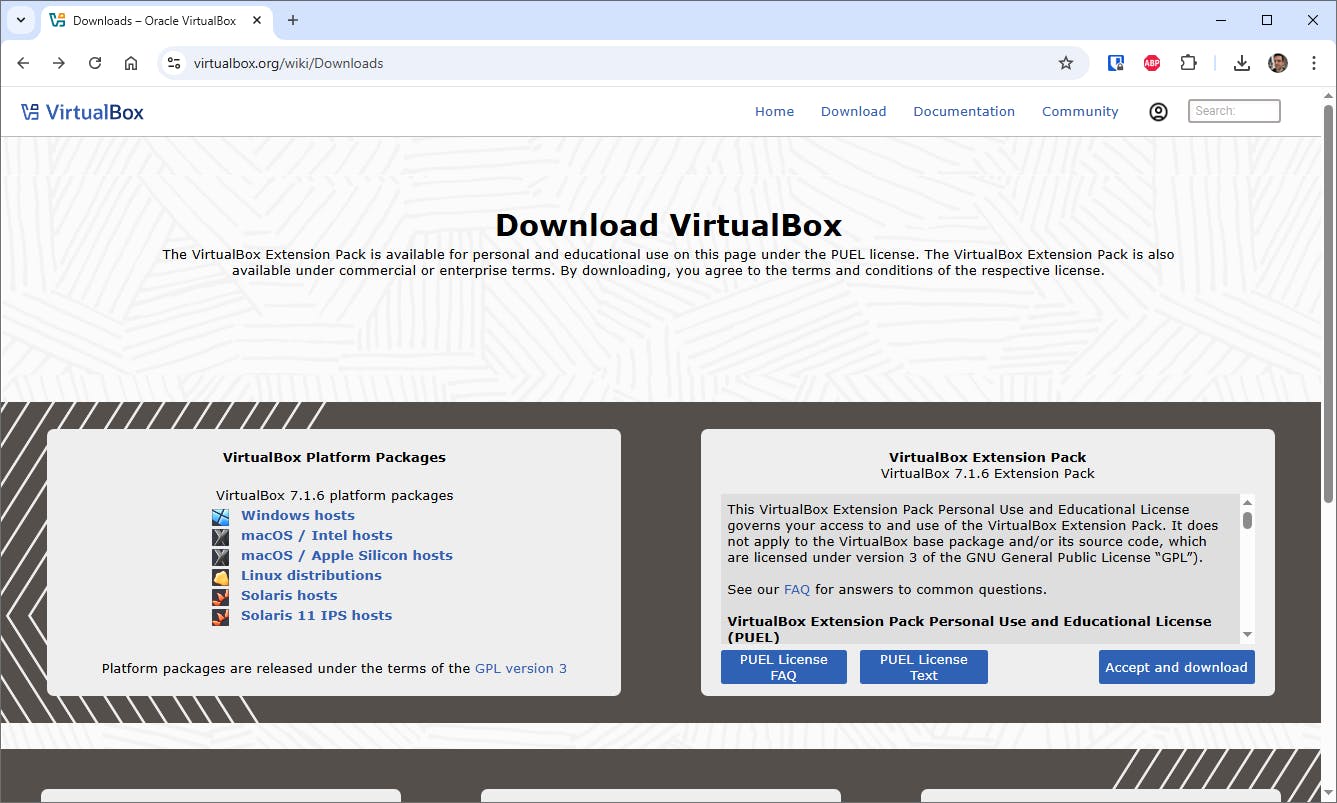Open the FAQ link in the license text
The image size is (1337, 803).
point(797,590)
